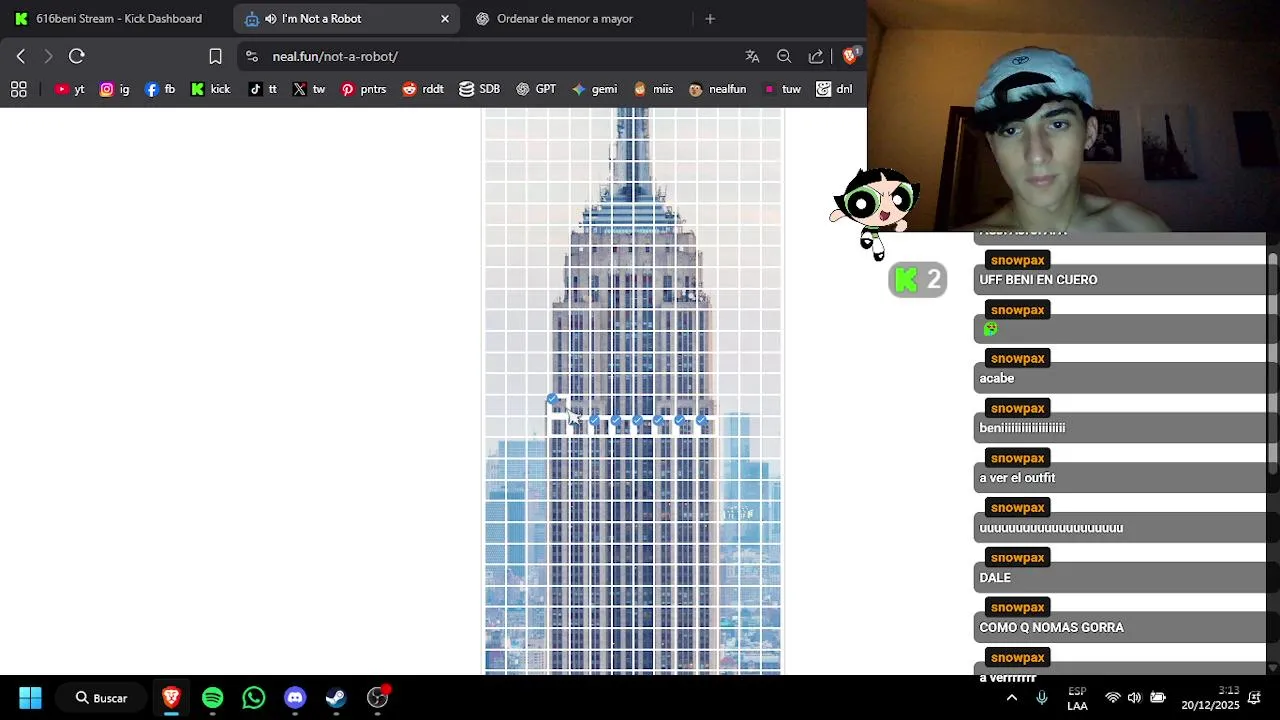
Task: Open the nealfun bookmark
Action: point(717,89)
